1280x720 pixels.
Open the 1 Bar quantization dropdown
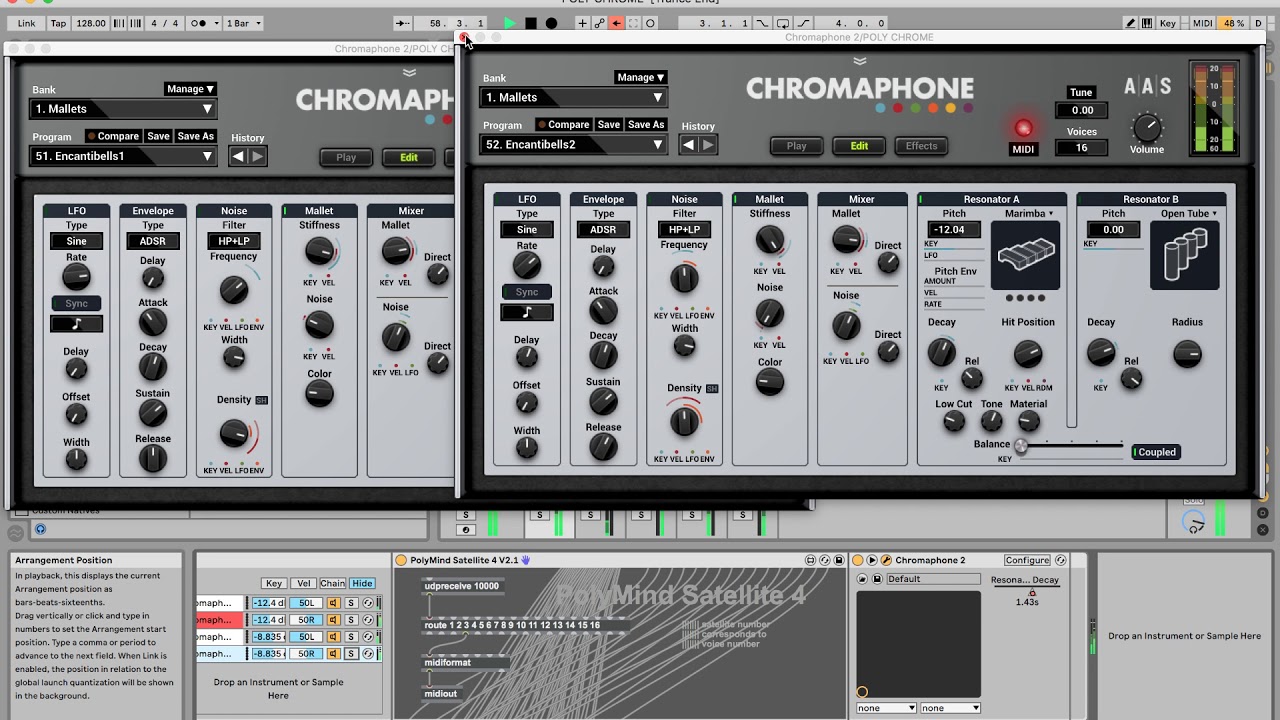pos(242,23)
